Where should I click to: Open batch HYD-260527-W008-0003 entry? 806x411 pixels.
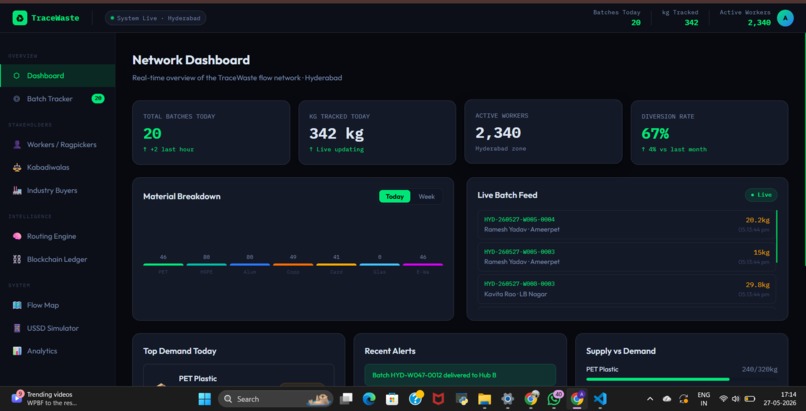pos(627,289)
